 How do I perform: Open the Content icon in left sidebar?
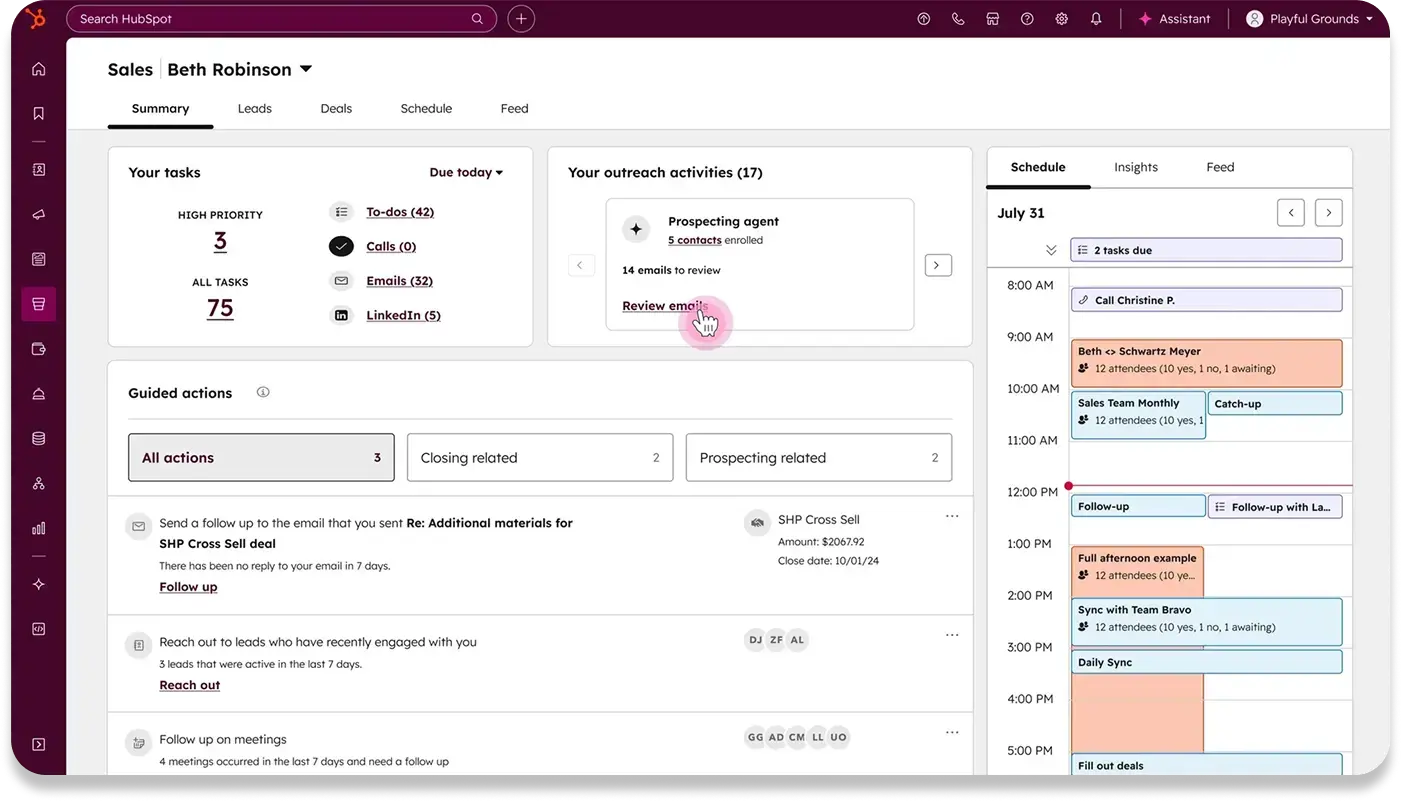pos(39,259)
